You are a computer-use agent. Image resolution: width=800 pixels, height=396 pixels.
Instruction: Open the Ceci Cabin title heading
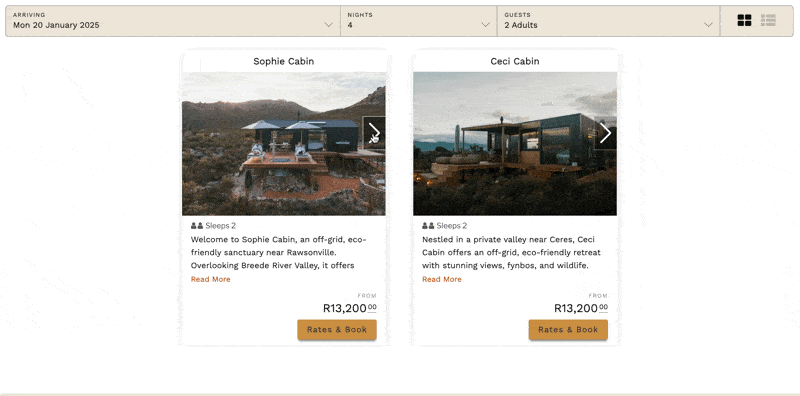coord(515,61)
